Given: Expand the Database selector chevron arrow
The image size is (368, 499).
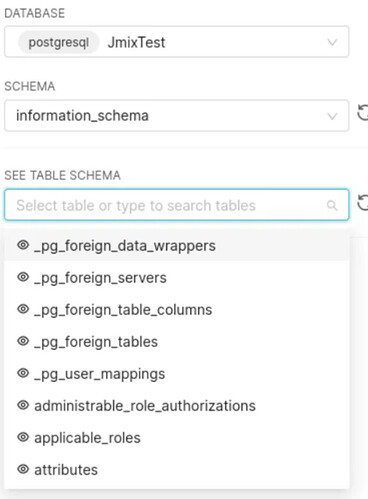Looking at the screenshot, I should point(332,42).
